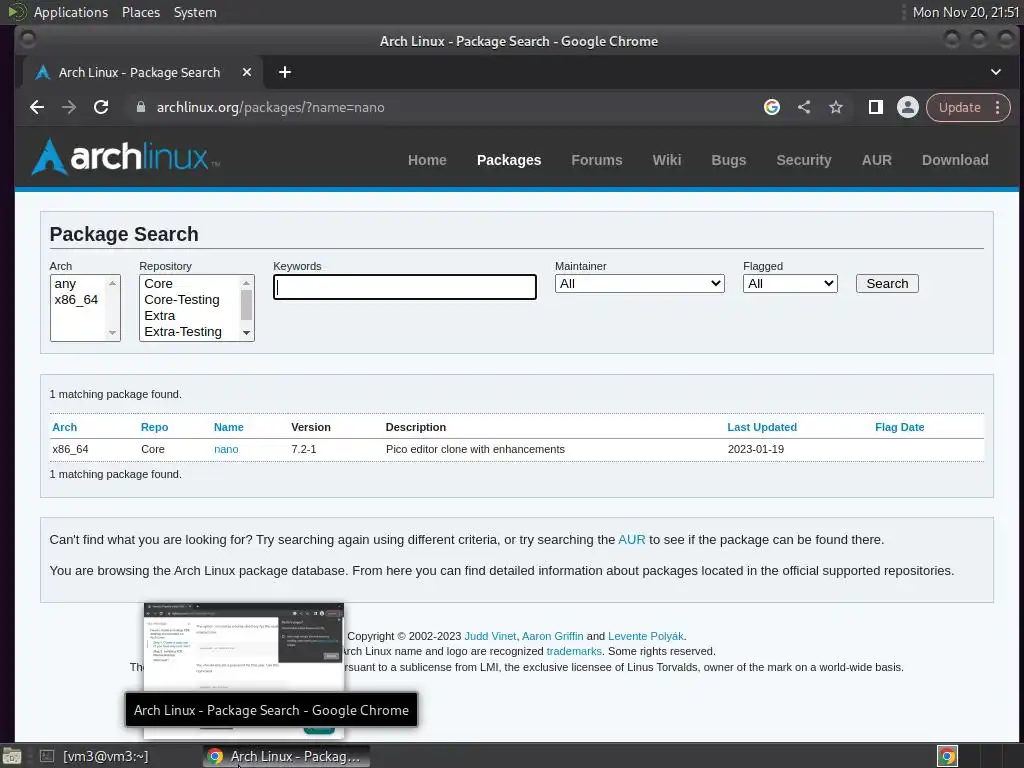
Task: Click the Arch list scroll-down arrow
Action: coord(112,333)
